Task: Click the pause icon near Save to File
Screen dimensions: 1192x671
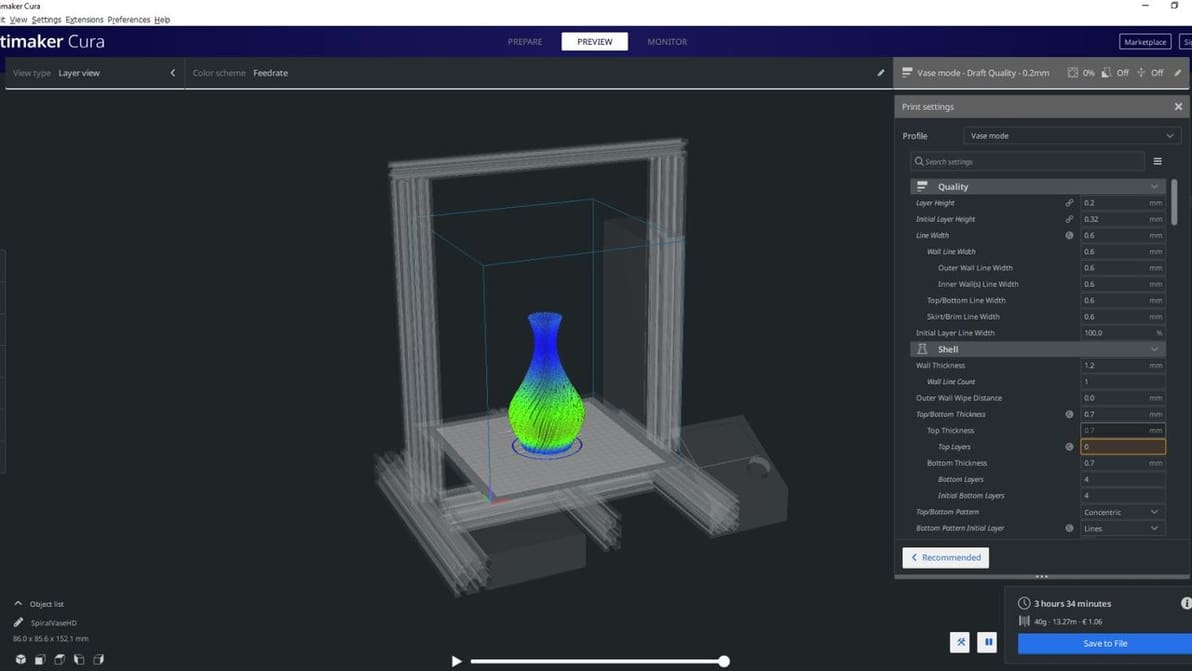Action: [x=988, y=642]
